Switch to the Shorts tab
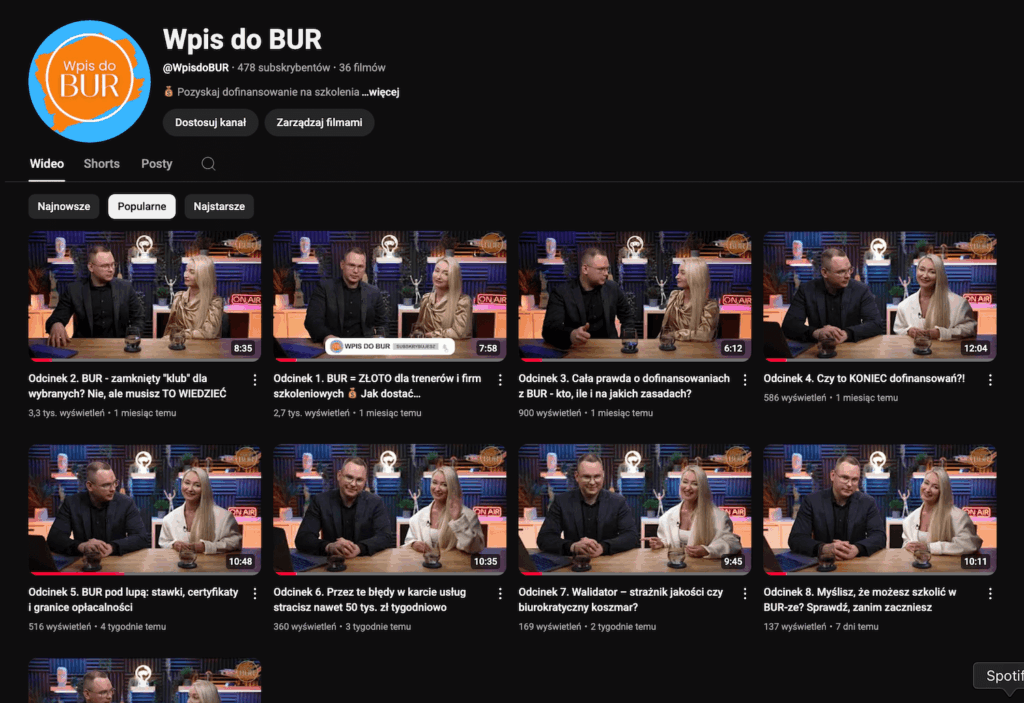 pos(101,164)
